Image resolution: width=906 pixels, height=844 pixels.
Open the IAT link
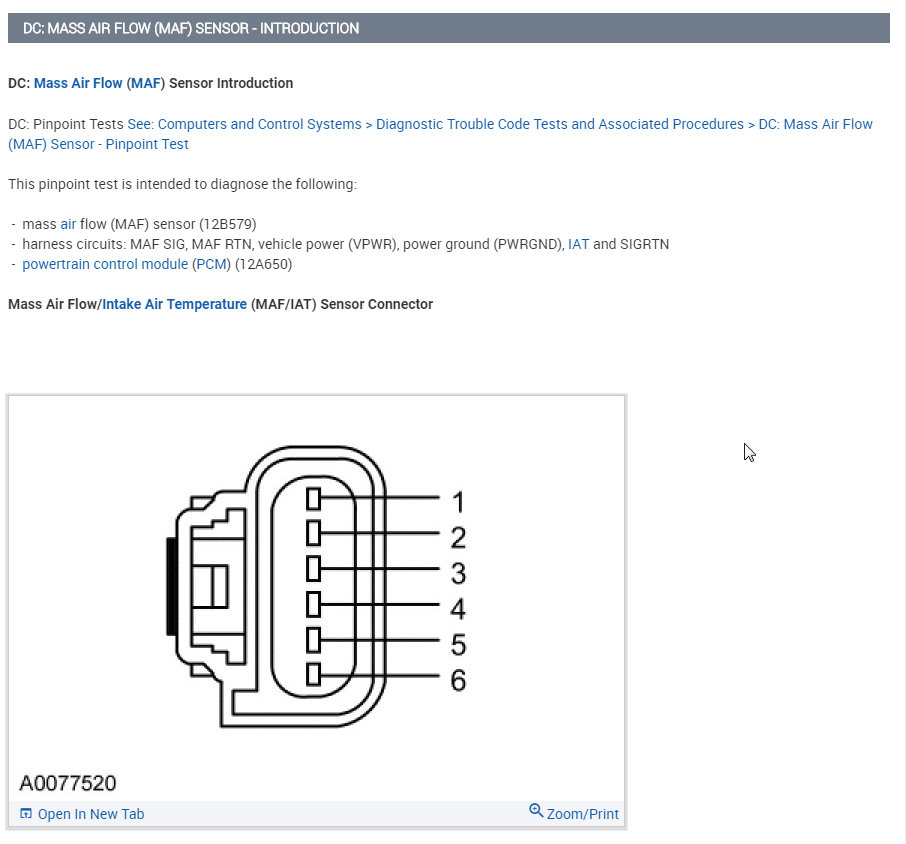[x=578, y=244]
